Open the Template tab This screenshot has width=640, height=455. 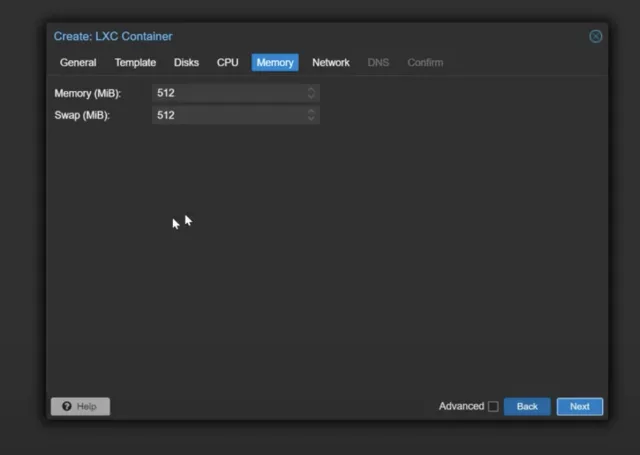(135, 62)
